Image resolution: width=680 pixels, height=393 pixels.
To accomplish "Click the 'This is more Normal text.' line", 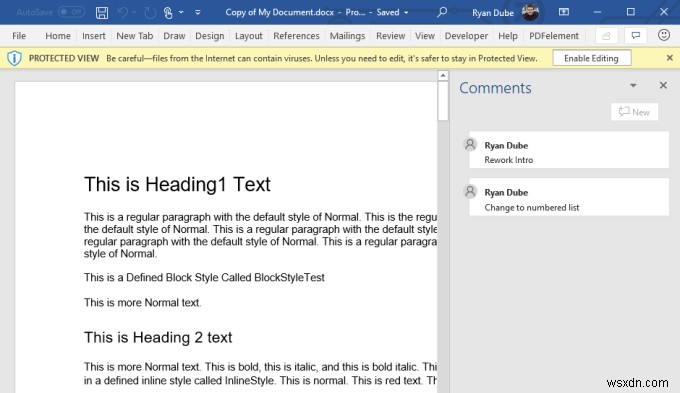I will 142,303.
